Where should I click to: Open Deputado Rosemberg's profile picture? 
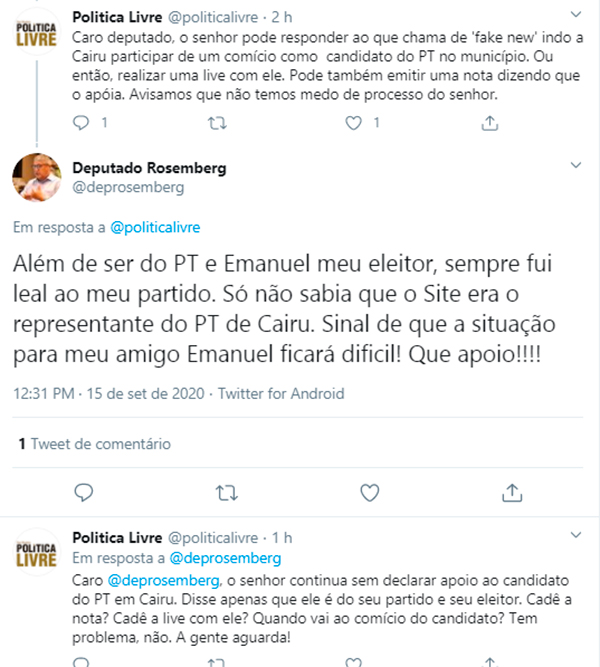click(37, 177)
